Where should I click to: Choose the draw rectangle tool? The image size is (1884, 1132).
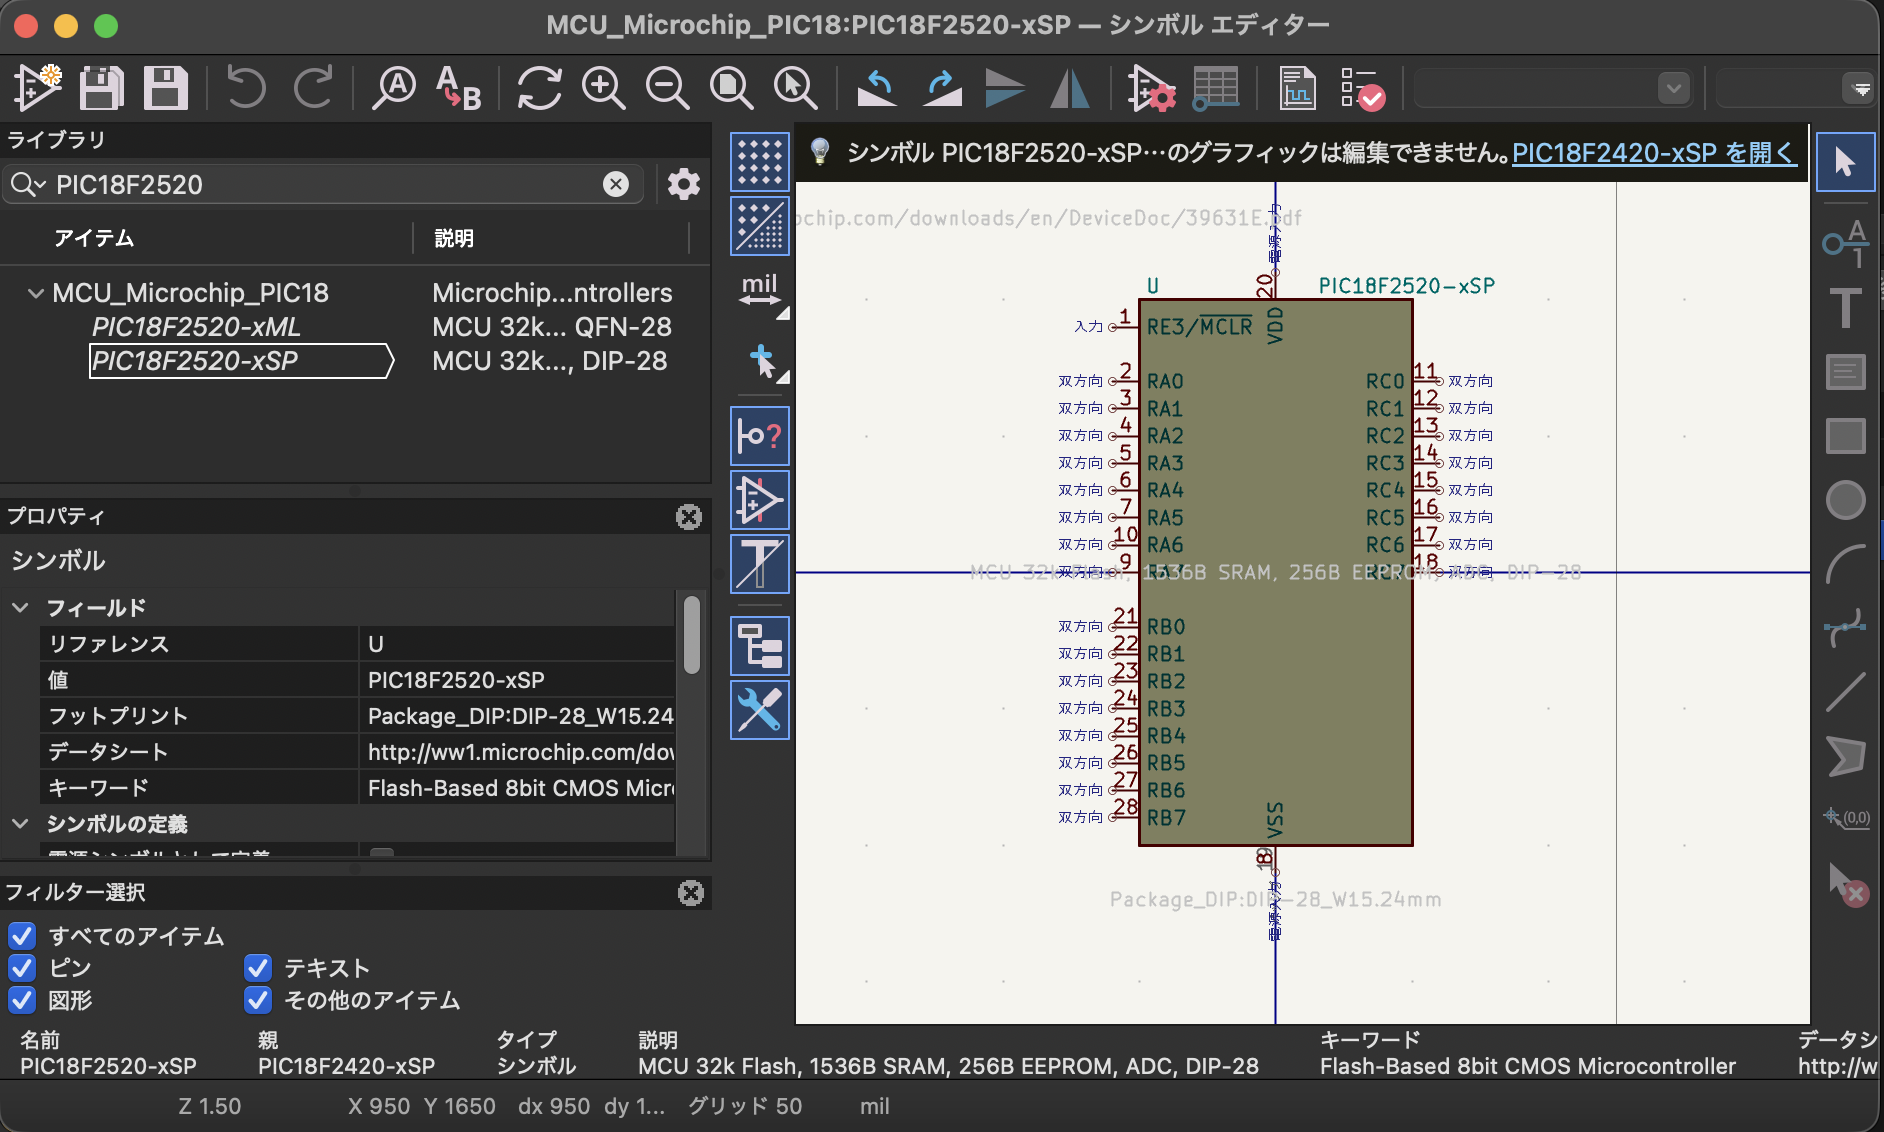click(x=1845, y=436)
